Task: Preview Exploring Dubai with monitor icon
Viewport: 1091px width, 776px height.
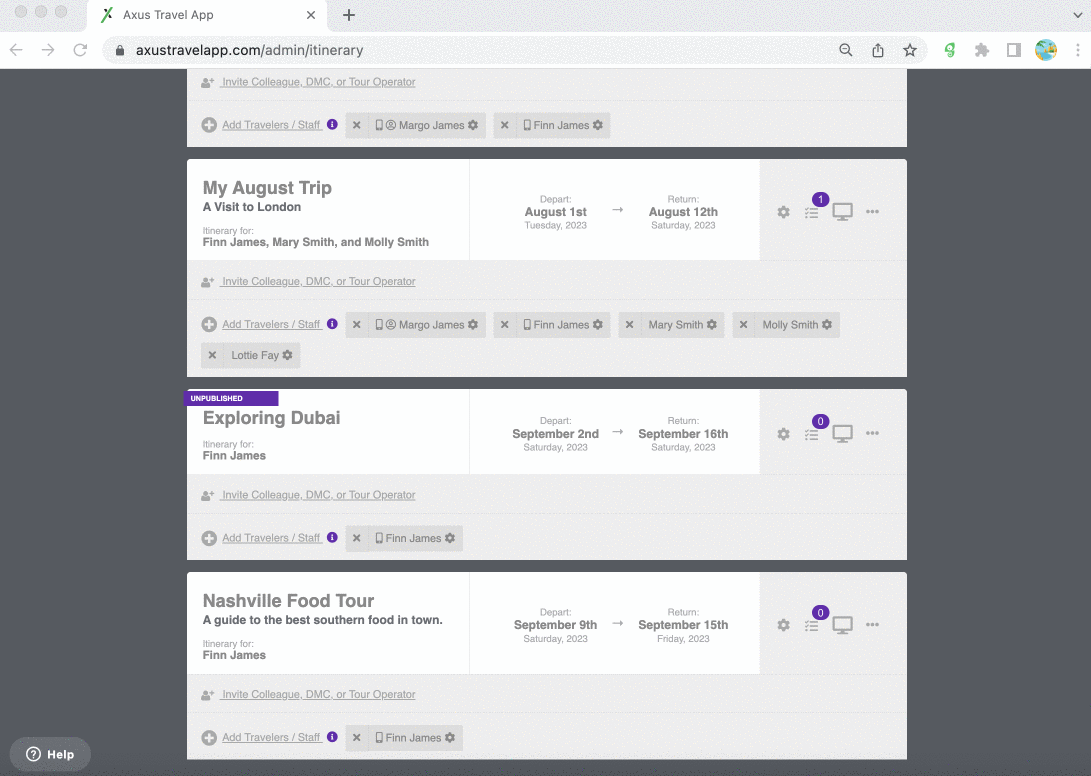Action: [x=843, y=434]
